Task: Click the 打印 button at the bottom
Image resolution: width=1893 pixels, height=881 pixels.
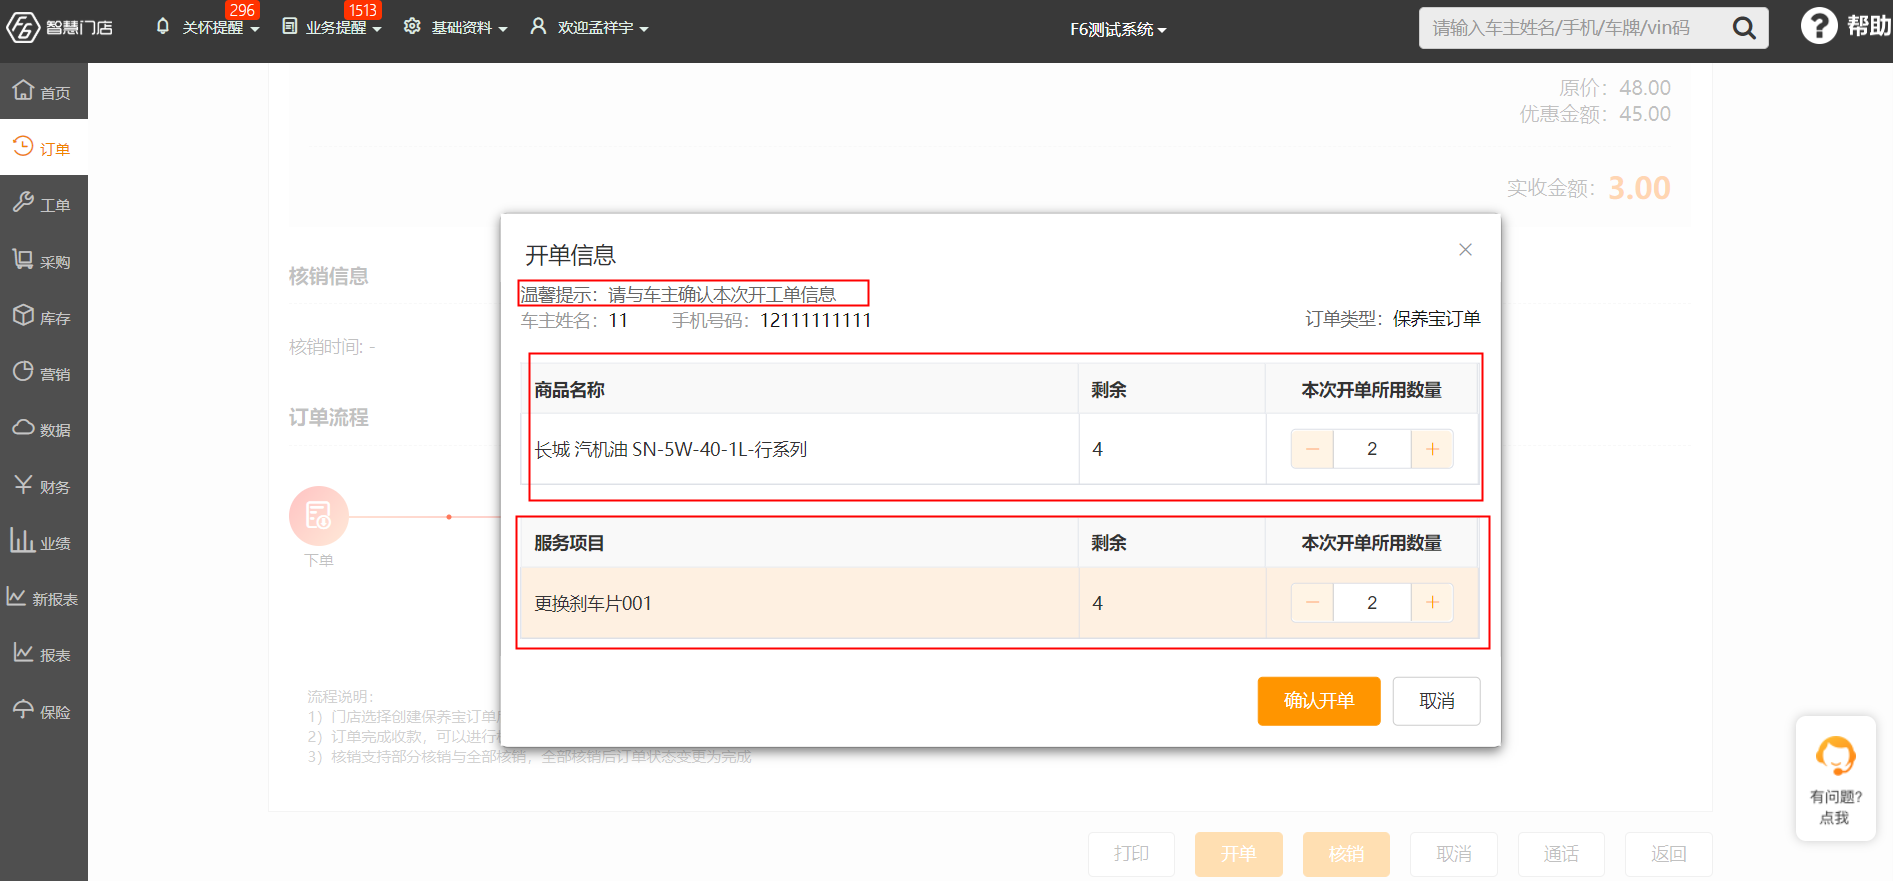Action: pyautogui.click(x=1131, y=854)
